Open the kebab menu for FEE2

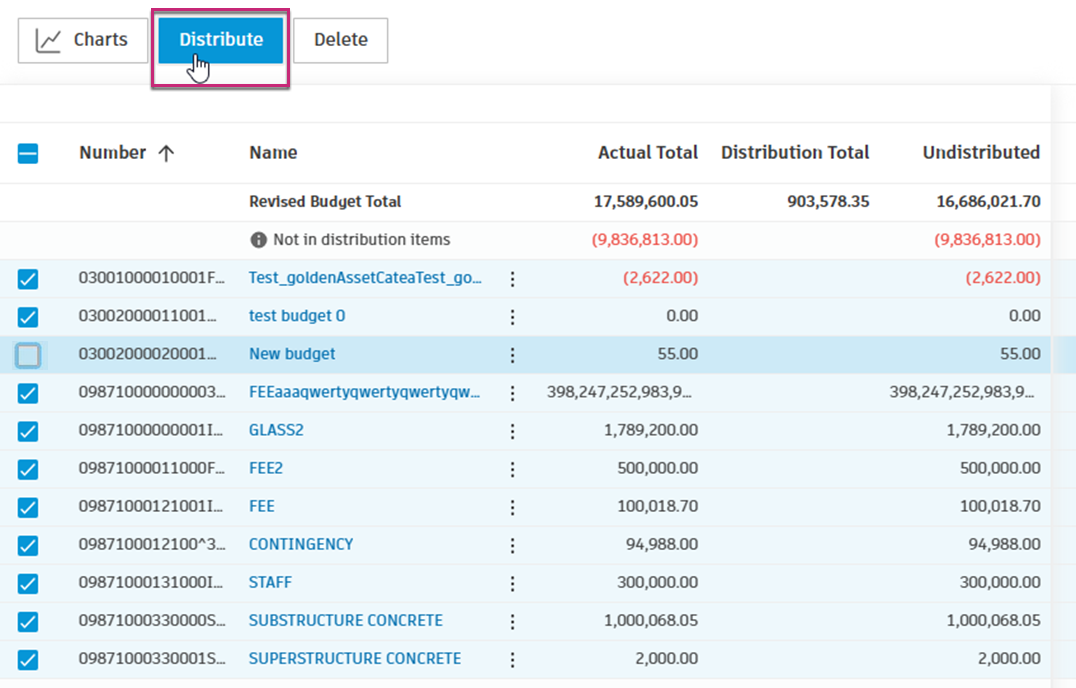(512, 469)
